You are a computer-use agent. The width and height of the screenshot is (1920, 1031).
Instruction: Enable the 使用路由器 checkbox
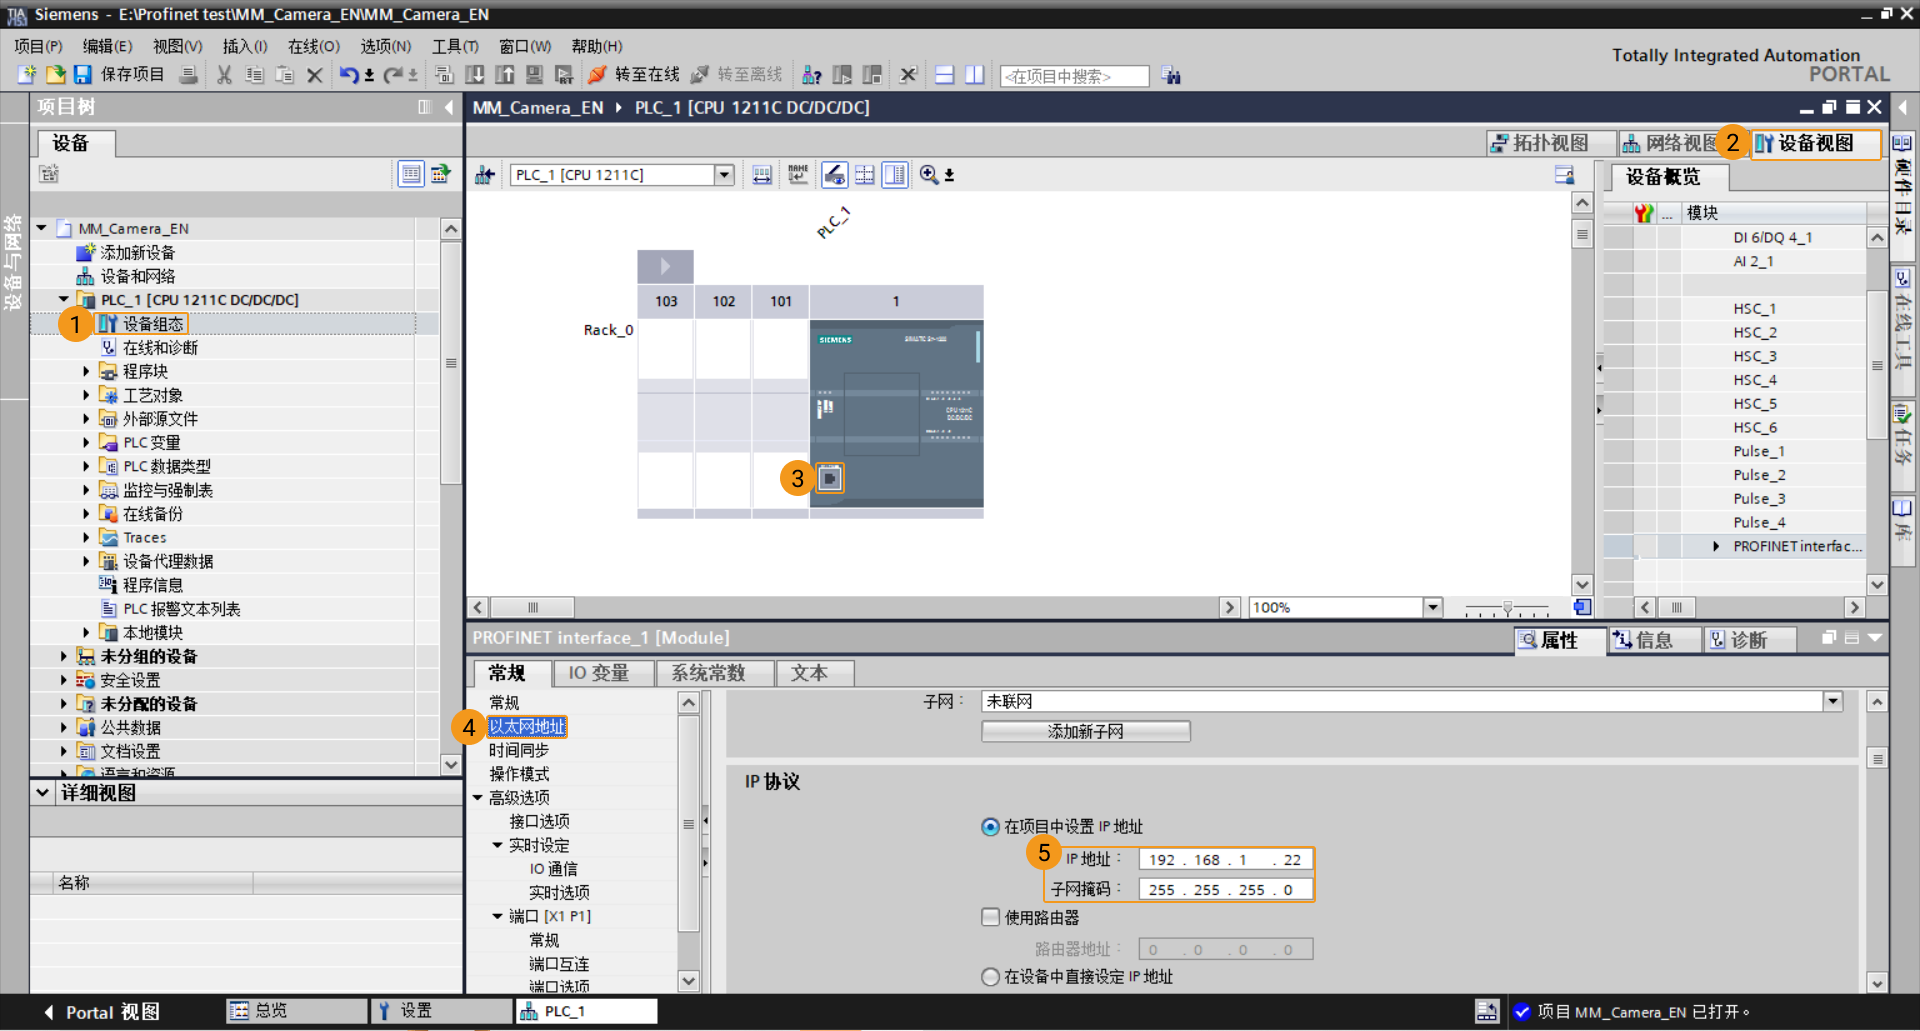990,917
